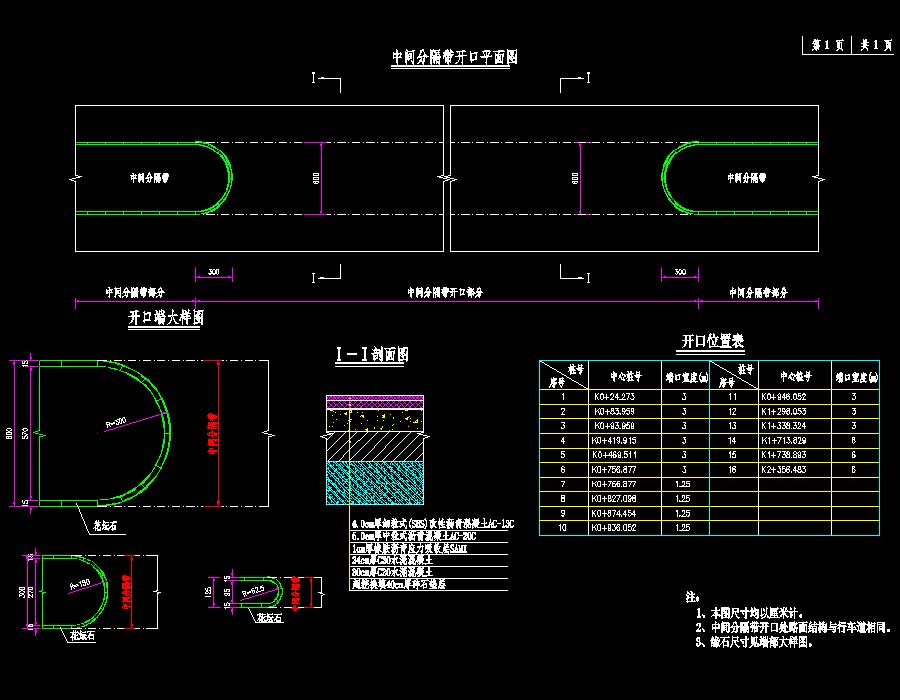Select note 2 about '路面结构与行车道相同'
The image size is (900, 700).
pos(793,628)
